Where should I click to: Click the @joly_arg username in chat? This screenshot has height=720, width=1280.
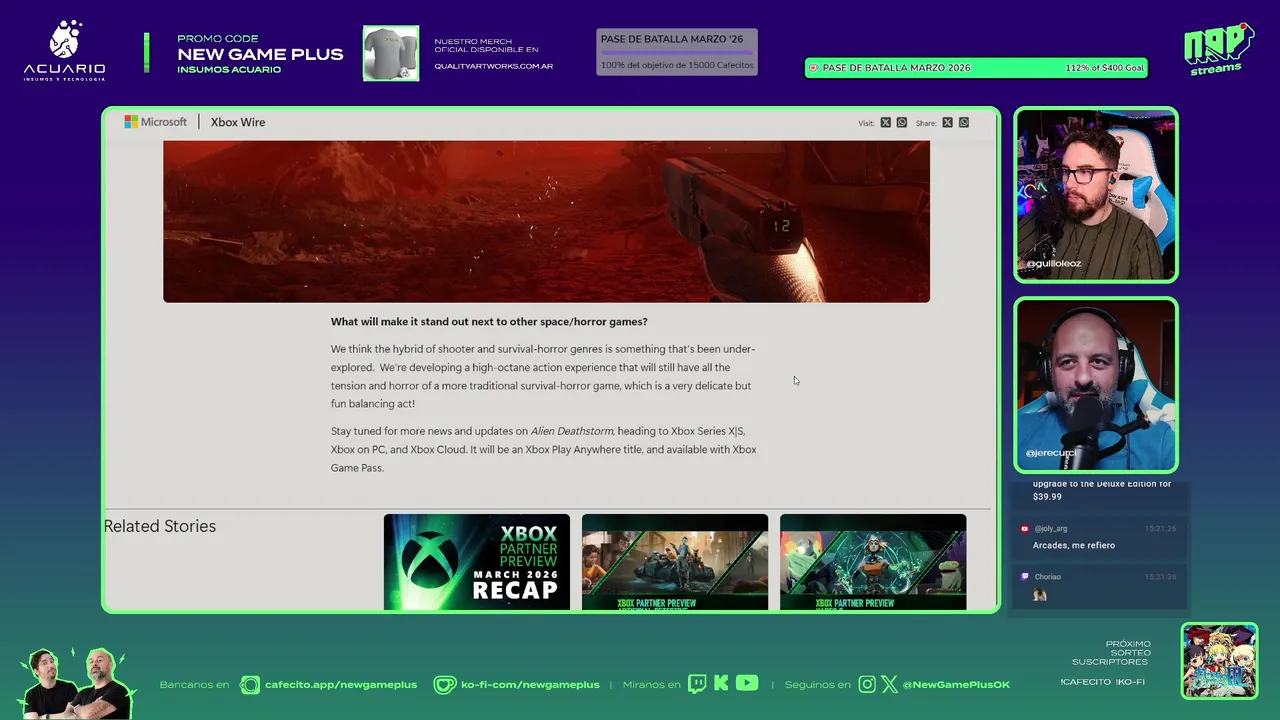(1050, 529)
